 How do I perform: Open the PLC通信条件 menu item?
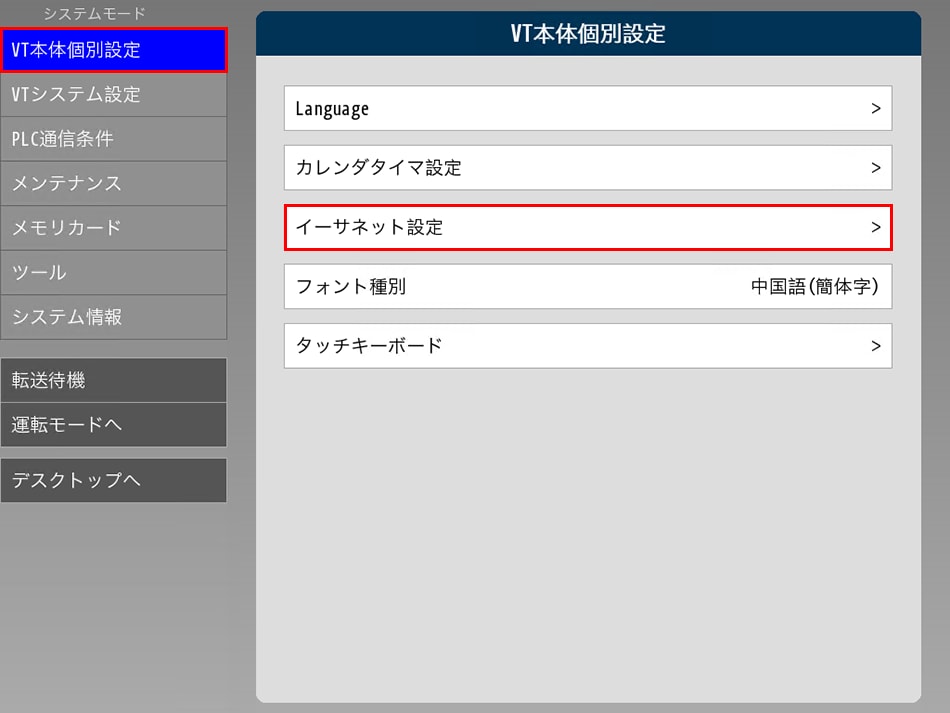pyautogui.click(x=113, y=139)
